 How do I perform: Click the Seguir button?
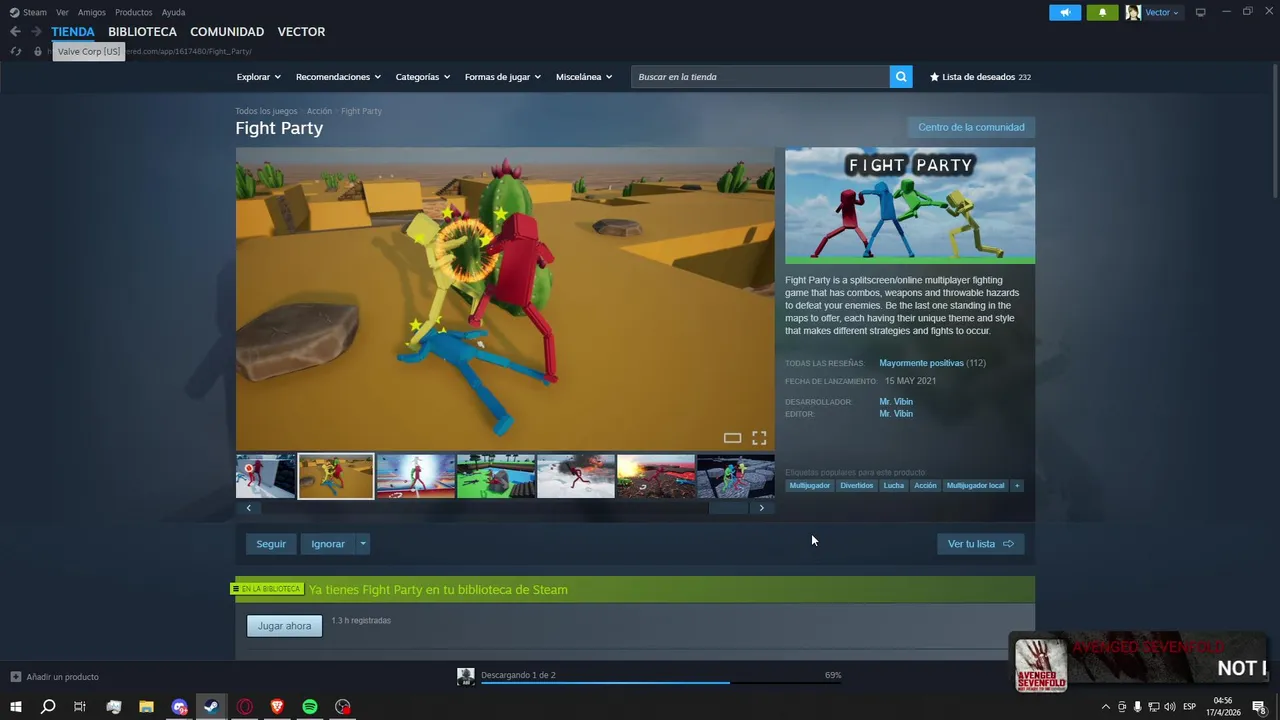(x=271, y=544)
